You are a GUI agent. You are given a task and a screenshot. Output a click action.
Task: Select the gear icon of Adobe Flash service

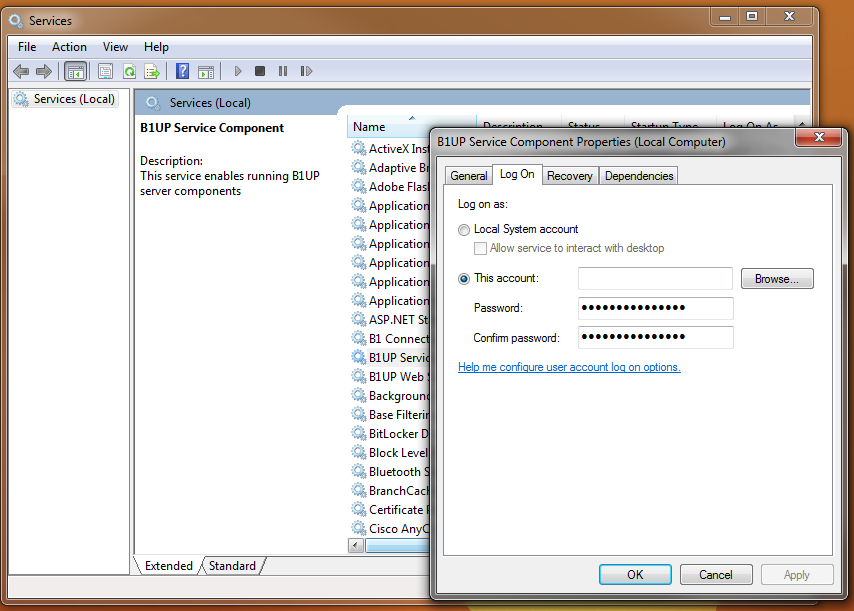358,186
